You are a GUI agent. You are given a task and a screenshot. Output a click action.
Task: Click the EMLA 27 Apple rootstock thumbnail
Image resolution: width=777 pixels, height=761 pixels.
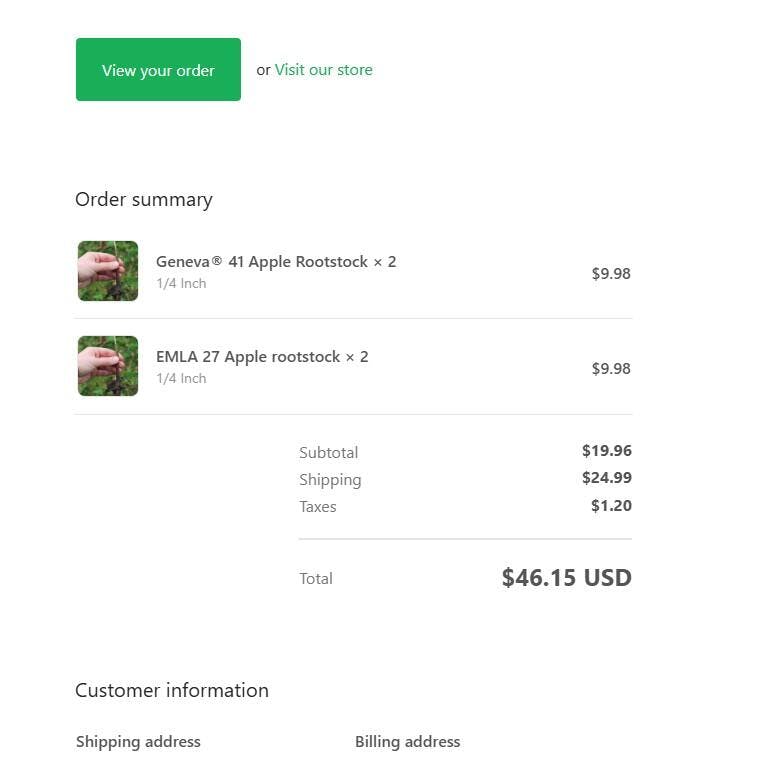pyautogui.click(x=108, y=366)
